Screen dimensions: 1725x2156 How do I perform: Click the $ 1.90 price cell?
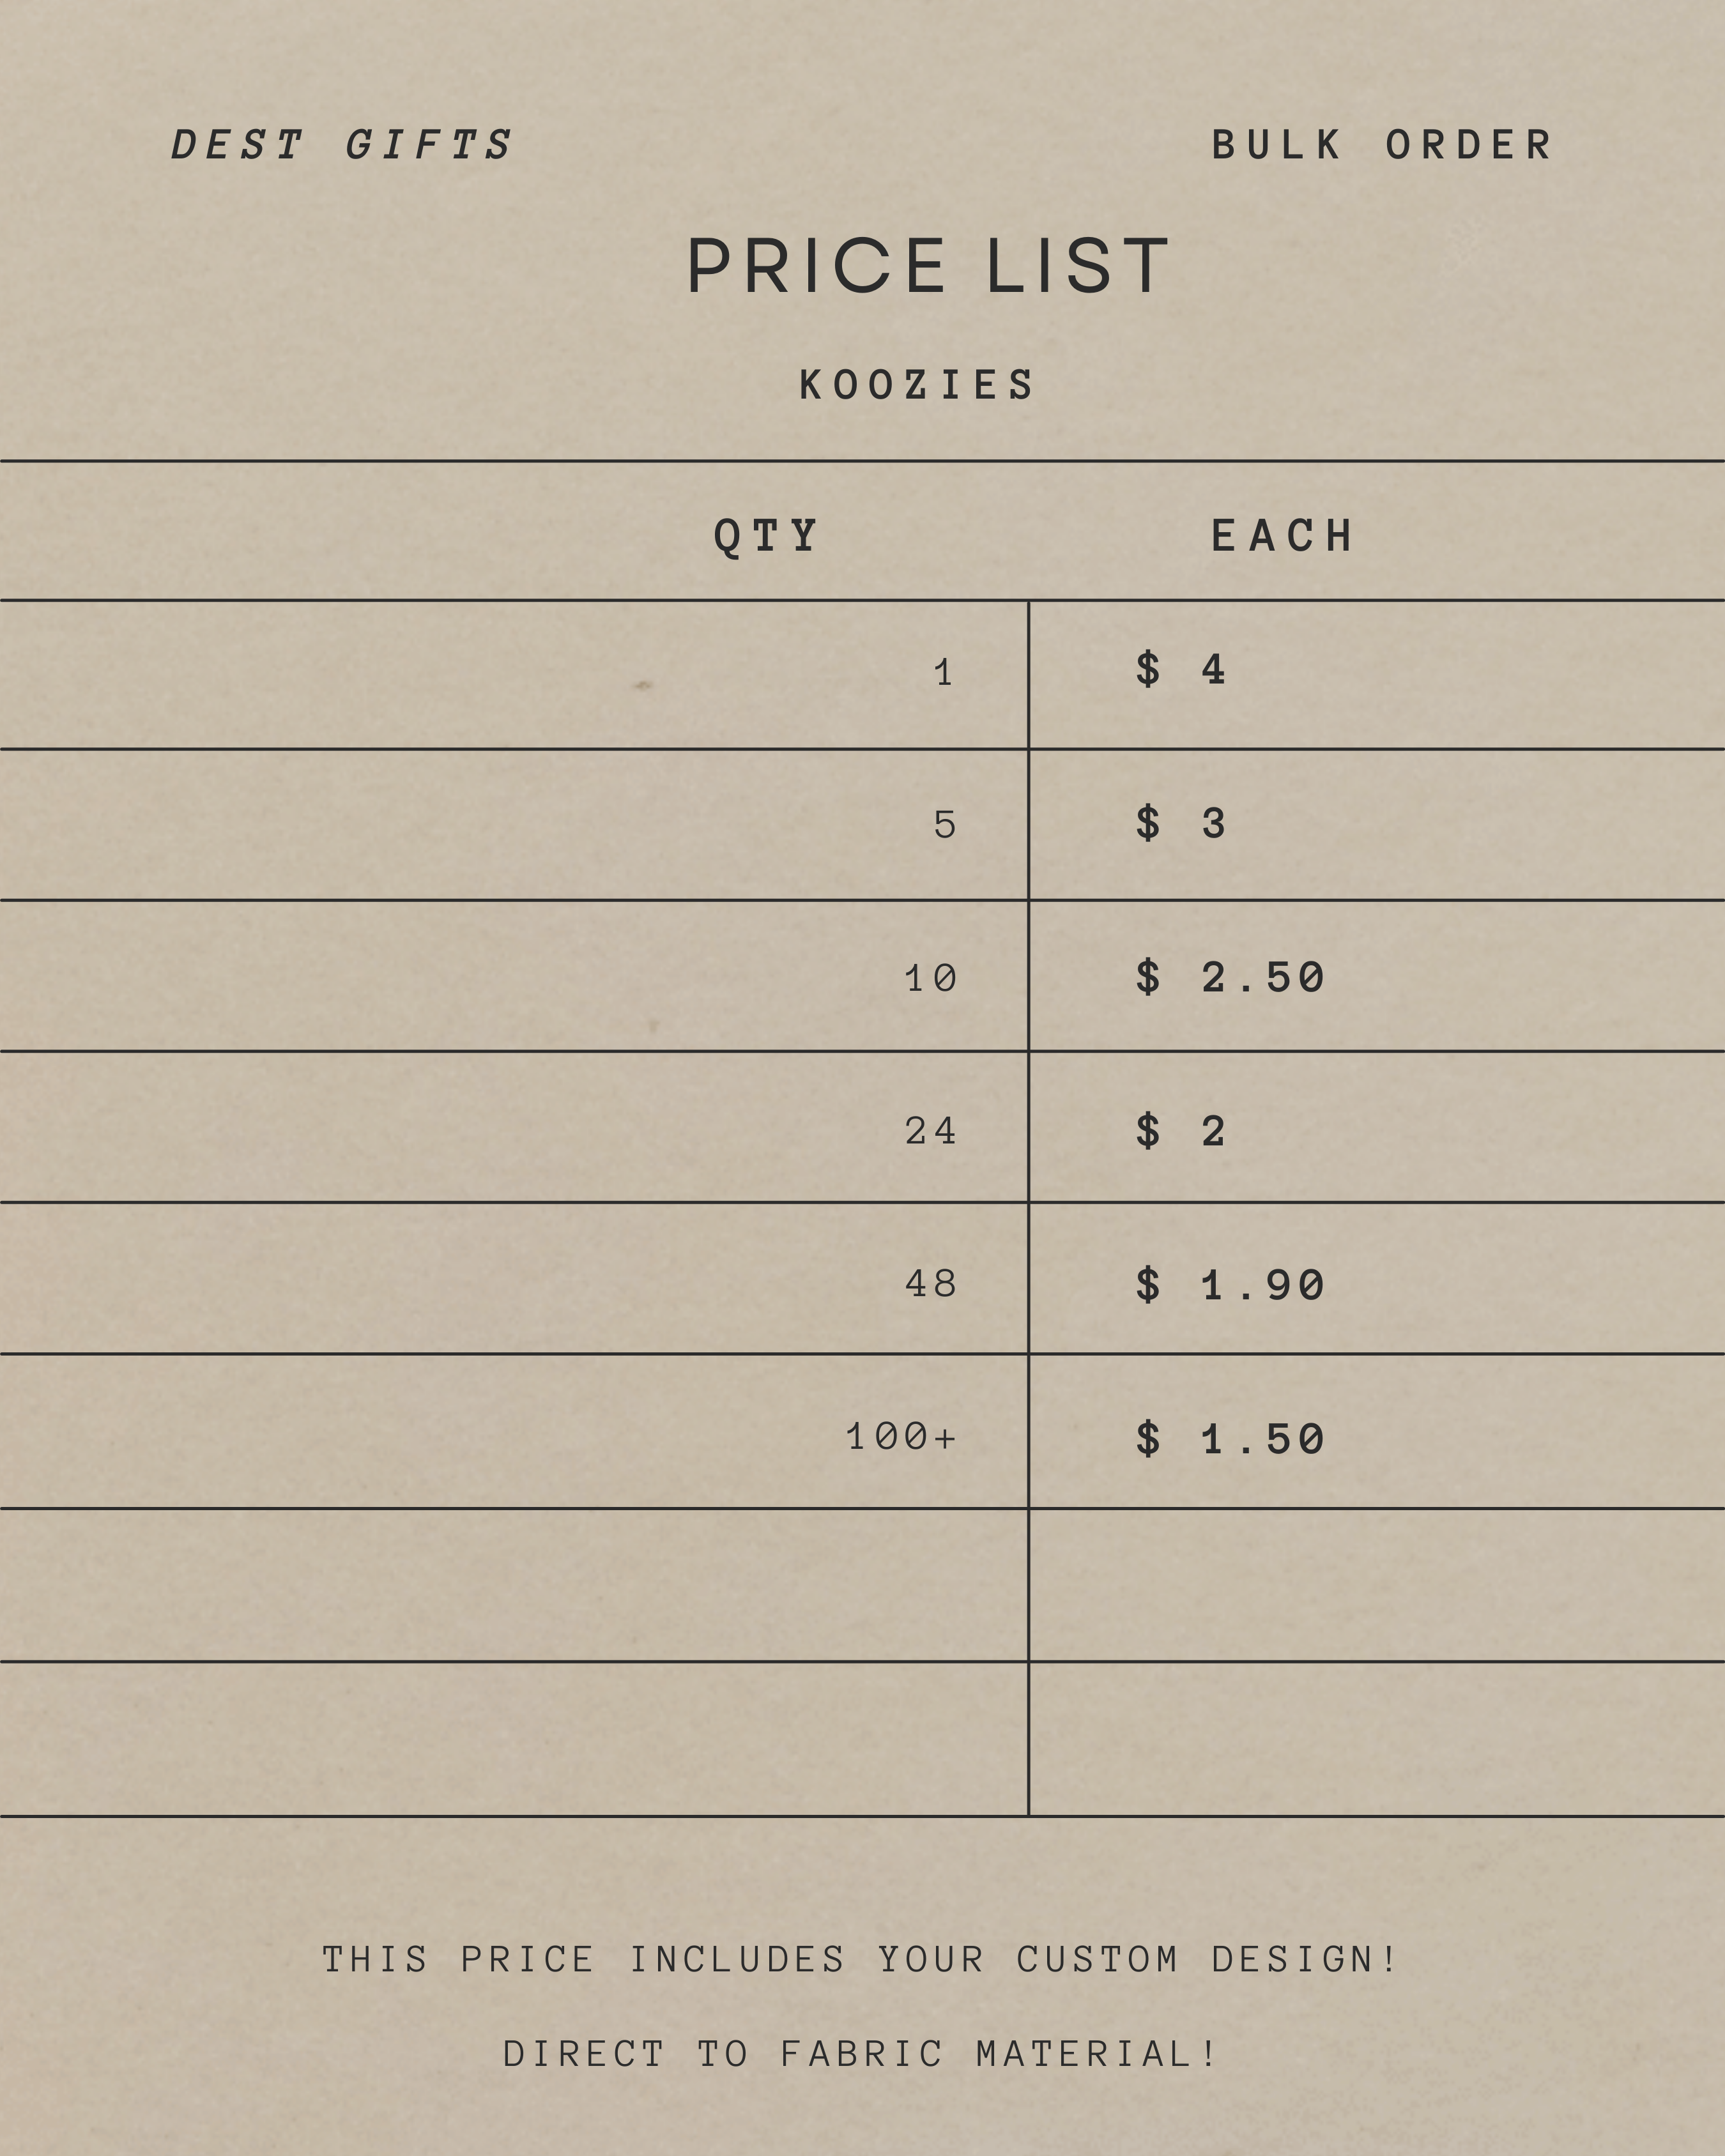pos(1229,1285)
